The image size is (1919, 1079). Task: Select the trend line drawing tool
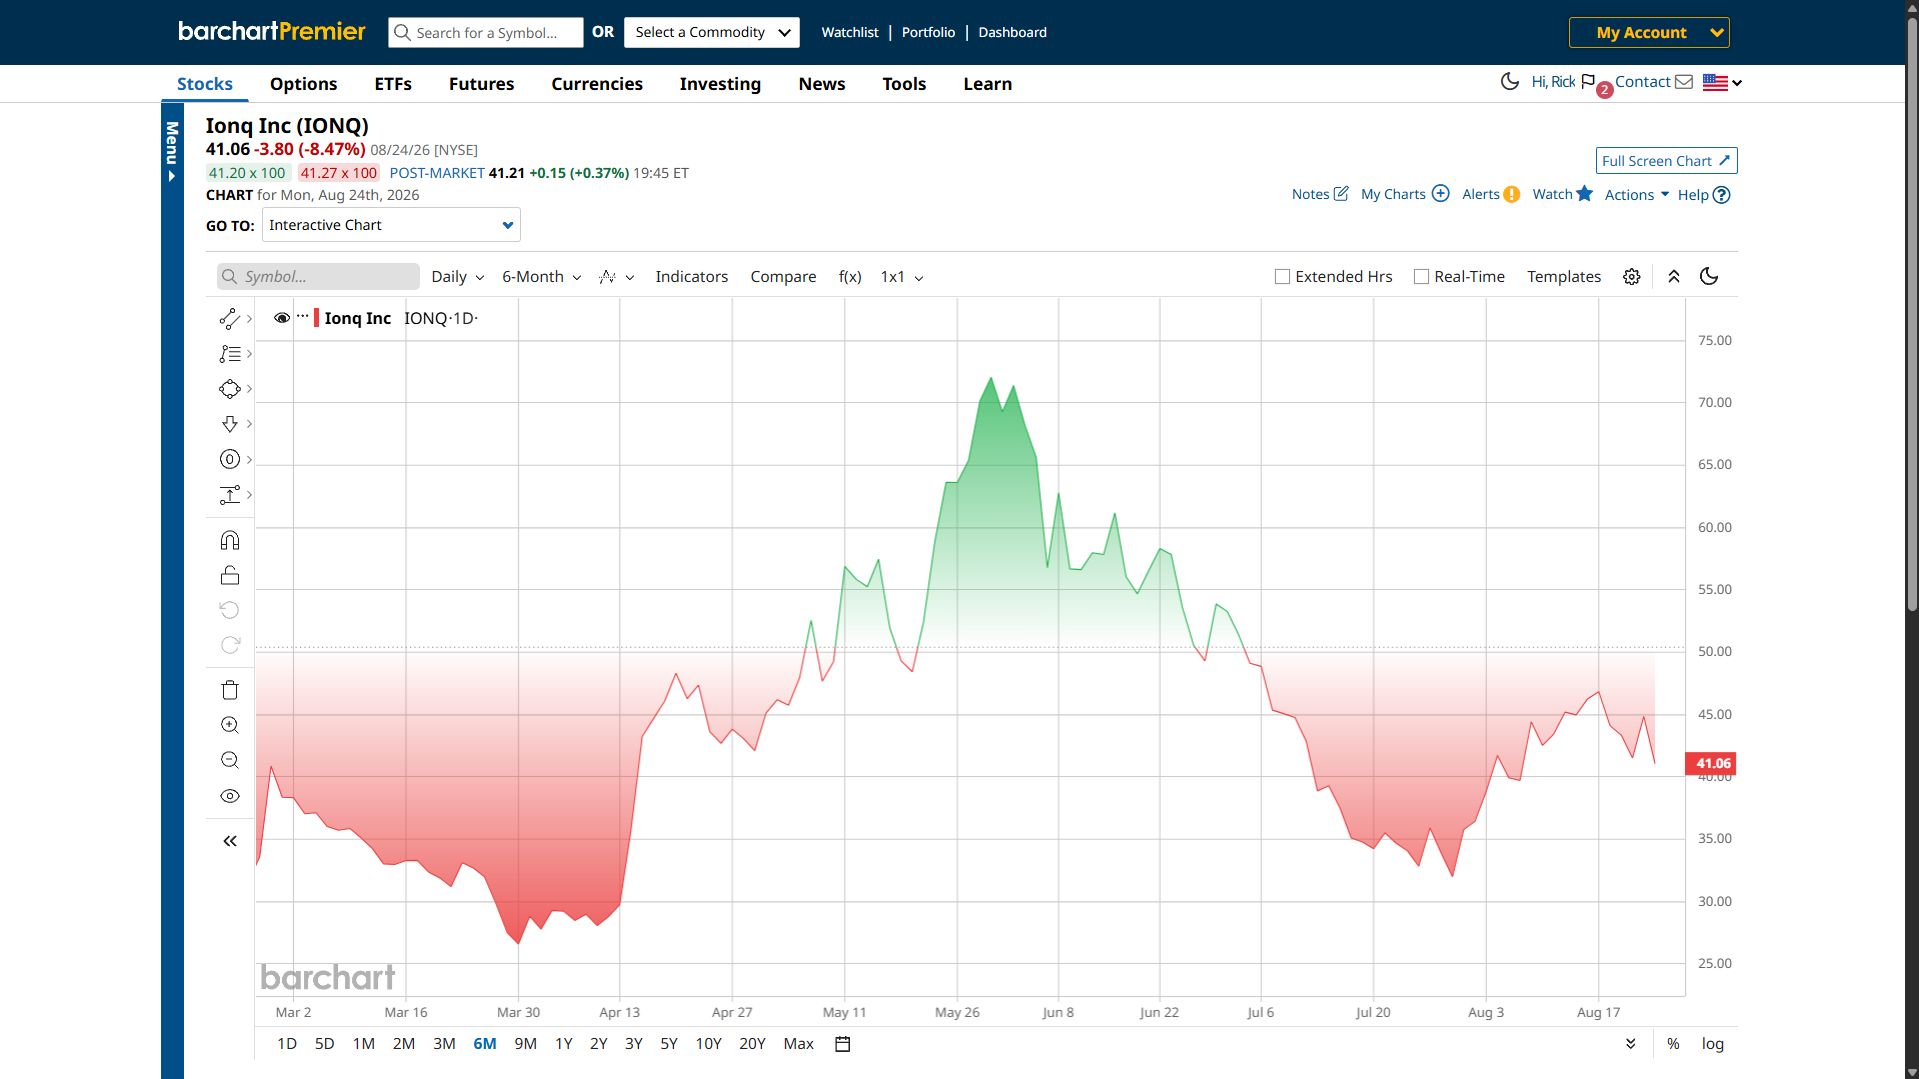pyautogui.click(x=229, y=319)
